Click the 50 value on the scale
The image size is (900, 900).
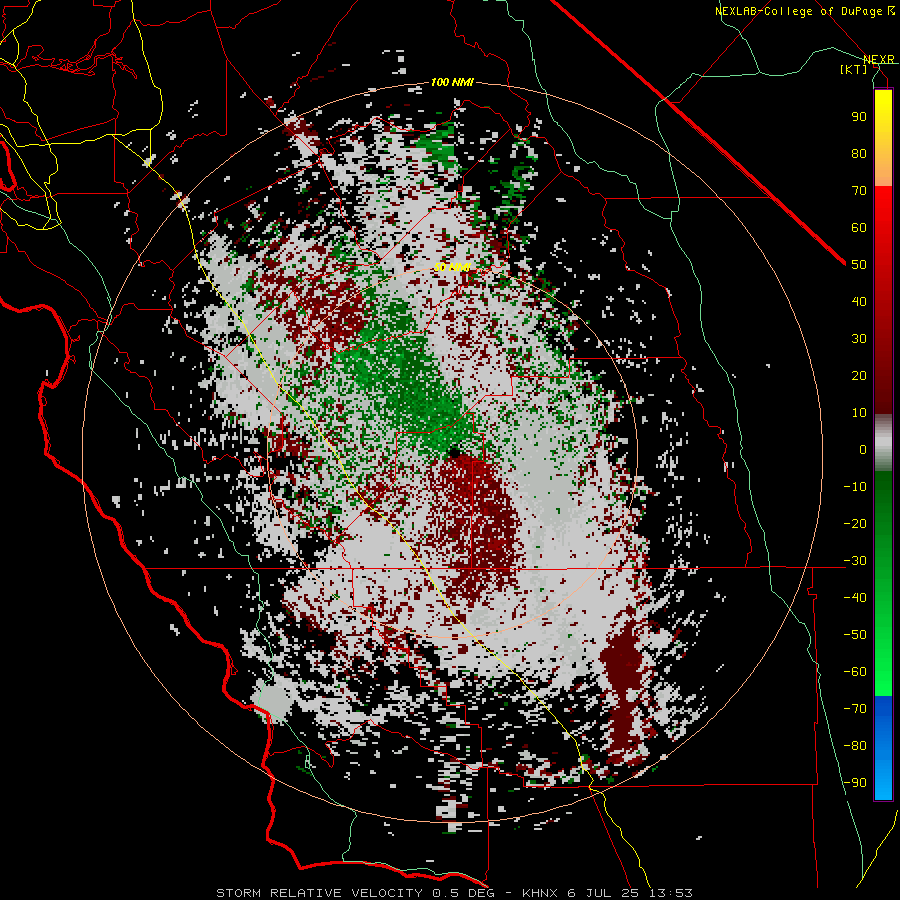point(859,265)
